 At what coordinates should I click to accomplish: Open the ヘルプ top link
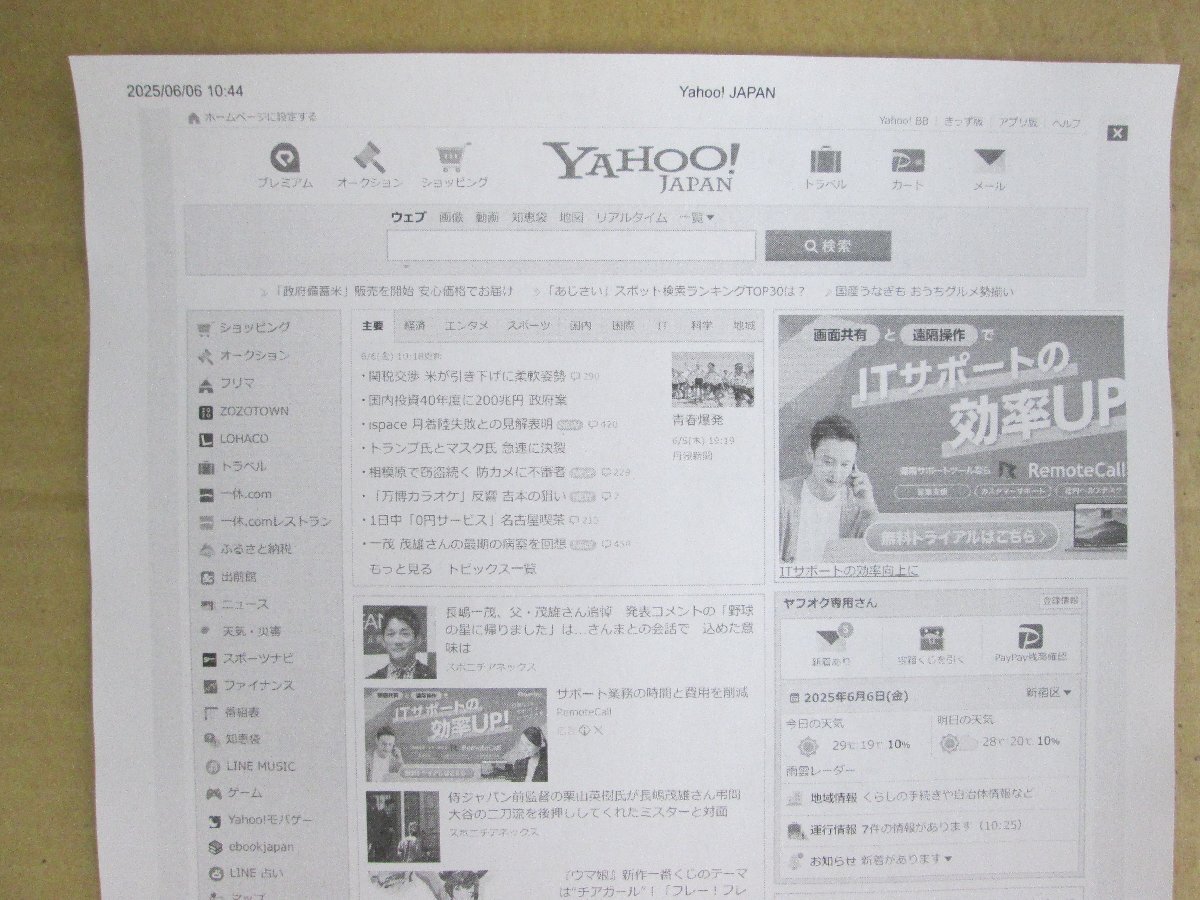(1067, 123)
